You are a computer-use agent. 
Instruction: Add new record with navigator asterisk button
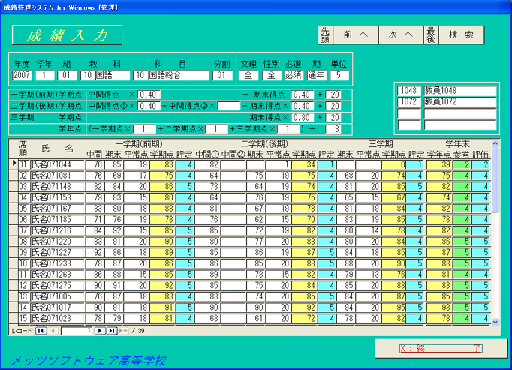123,331
